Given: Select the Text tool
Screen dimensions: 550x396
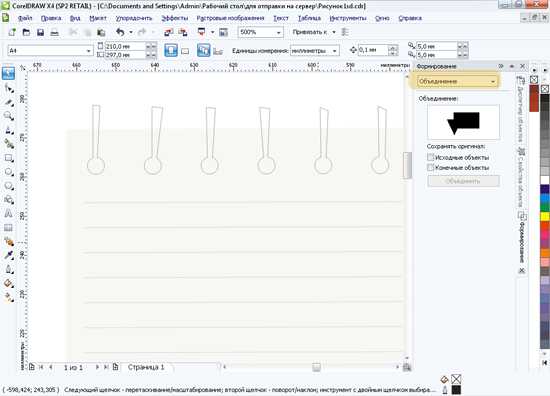Looking at the screenshot, I should pos(8,213).
